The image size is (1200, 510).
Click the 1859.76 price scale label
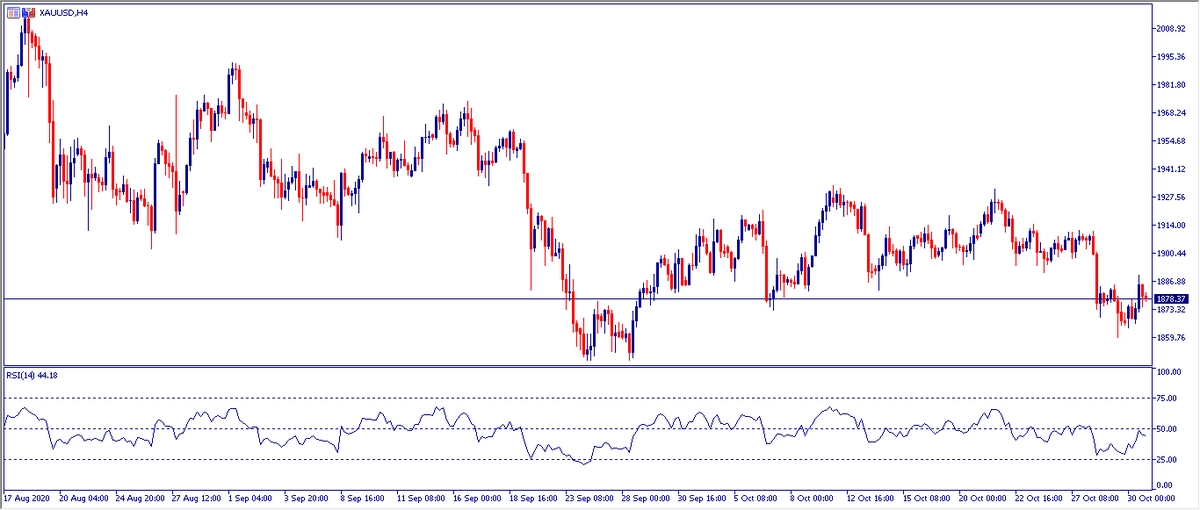(x=1170, y=338)
